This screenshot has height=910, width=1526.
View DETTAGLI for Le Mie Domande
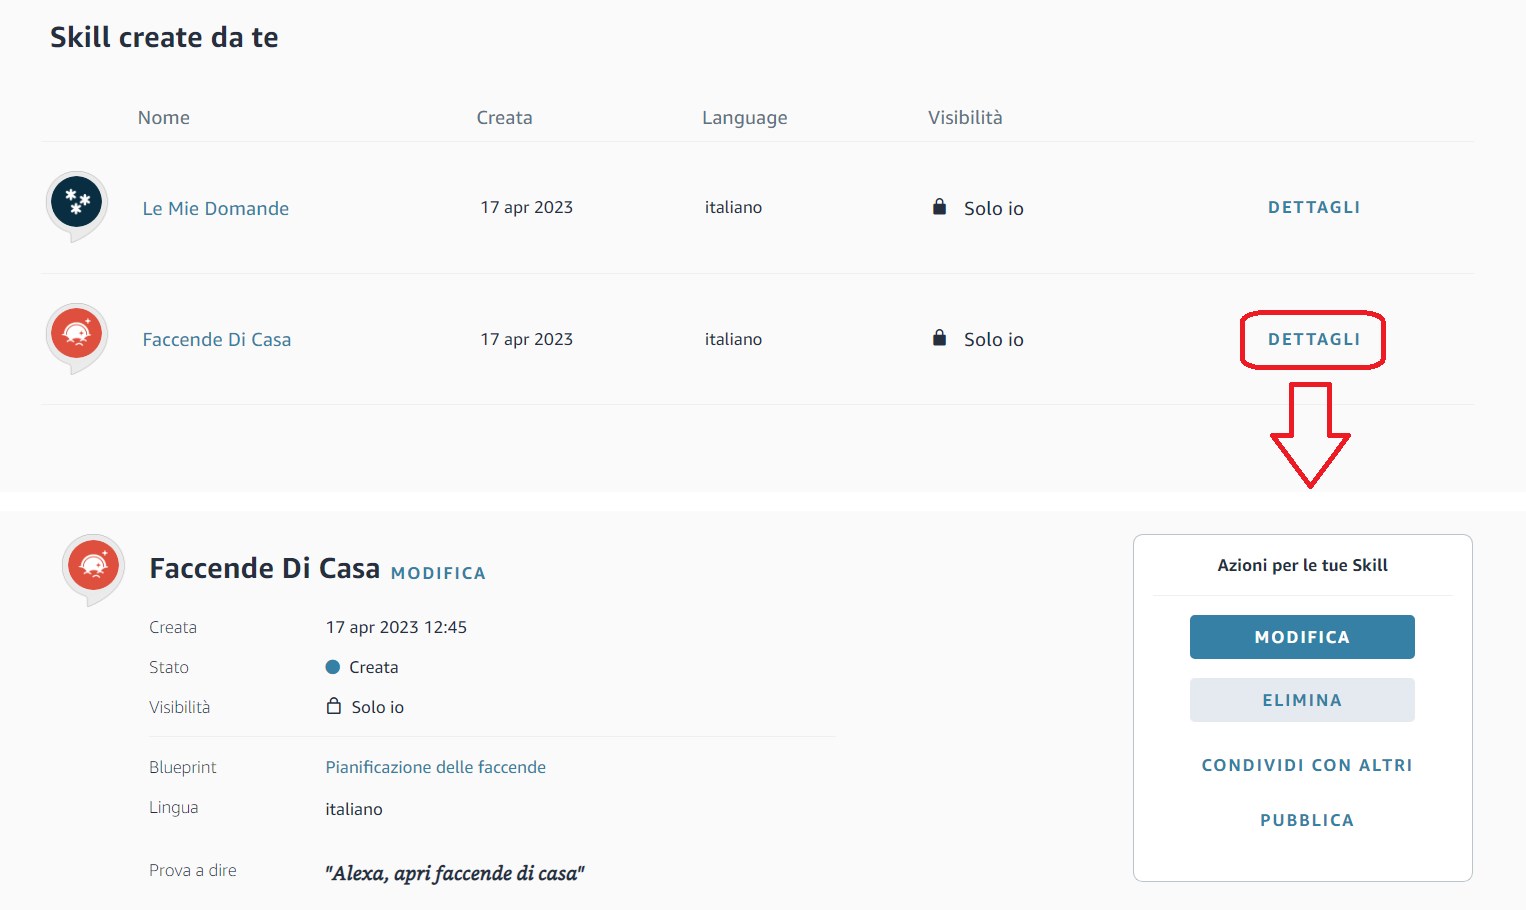click(x=1314, y=207)
